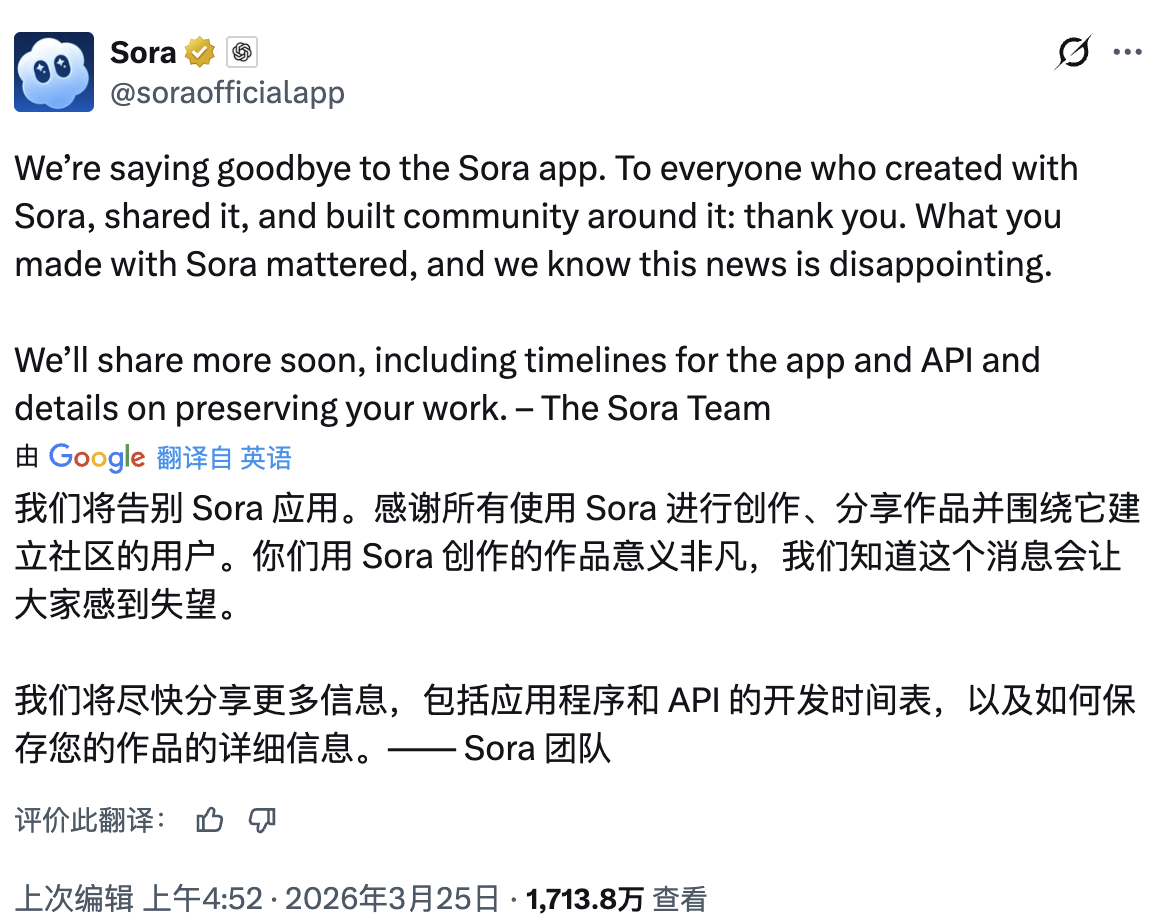This screenshot has width=1174, height=922.
Task: Open the Sora display name link
Action: pyautogui.click(x=143, y=51)
